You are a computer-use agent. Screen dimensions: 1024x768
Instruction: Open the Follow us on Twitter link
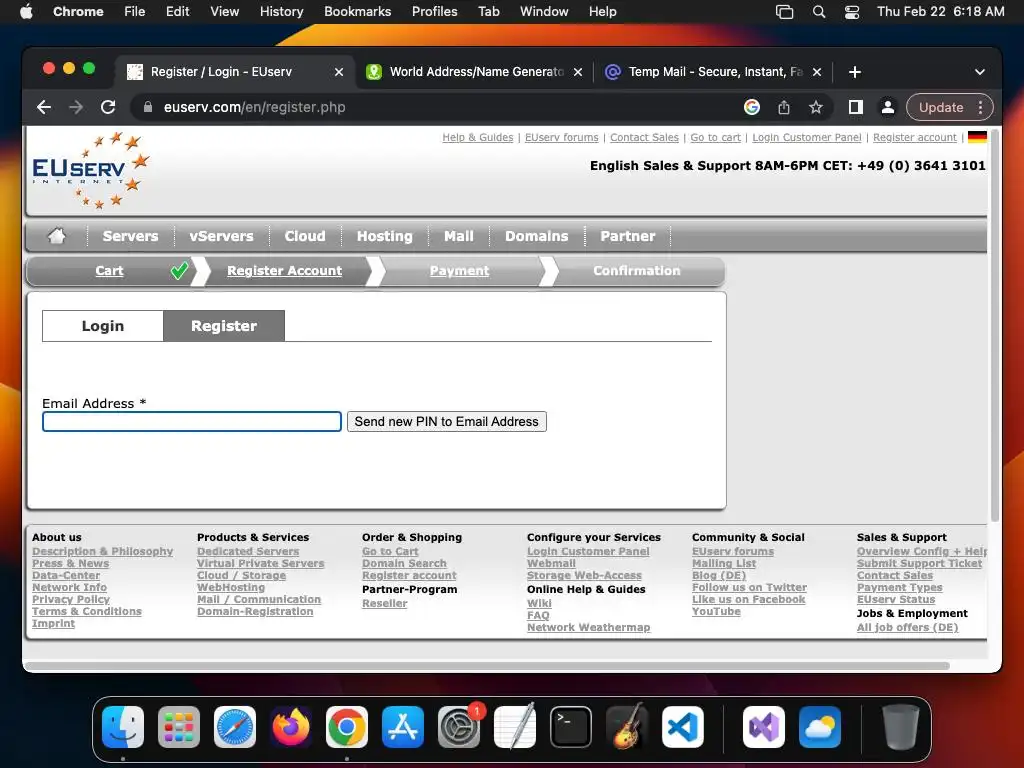[x=749, y=588]
